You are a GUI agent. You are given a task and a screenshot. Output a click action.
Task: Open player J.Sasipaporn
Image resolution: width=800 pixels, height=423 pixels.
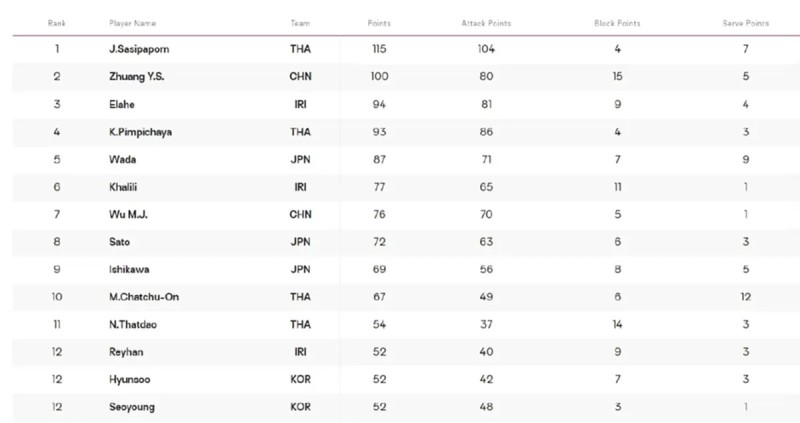[x=139, y=49]
